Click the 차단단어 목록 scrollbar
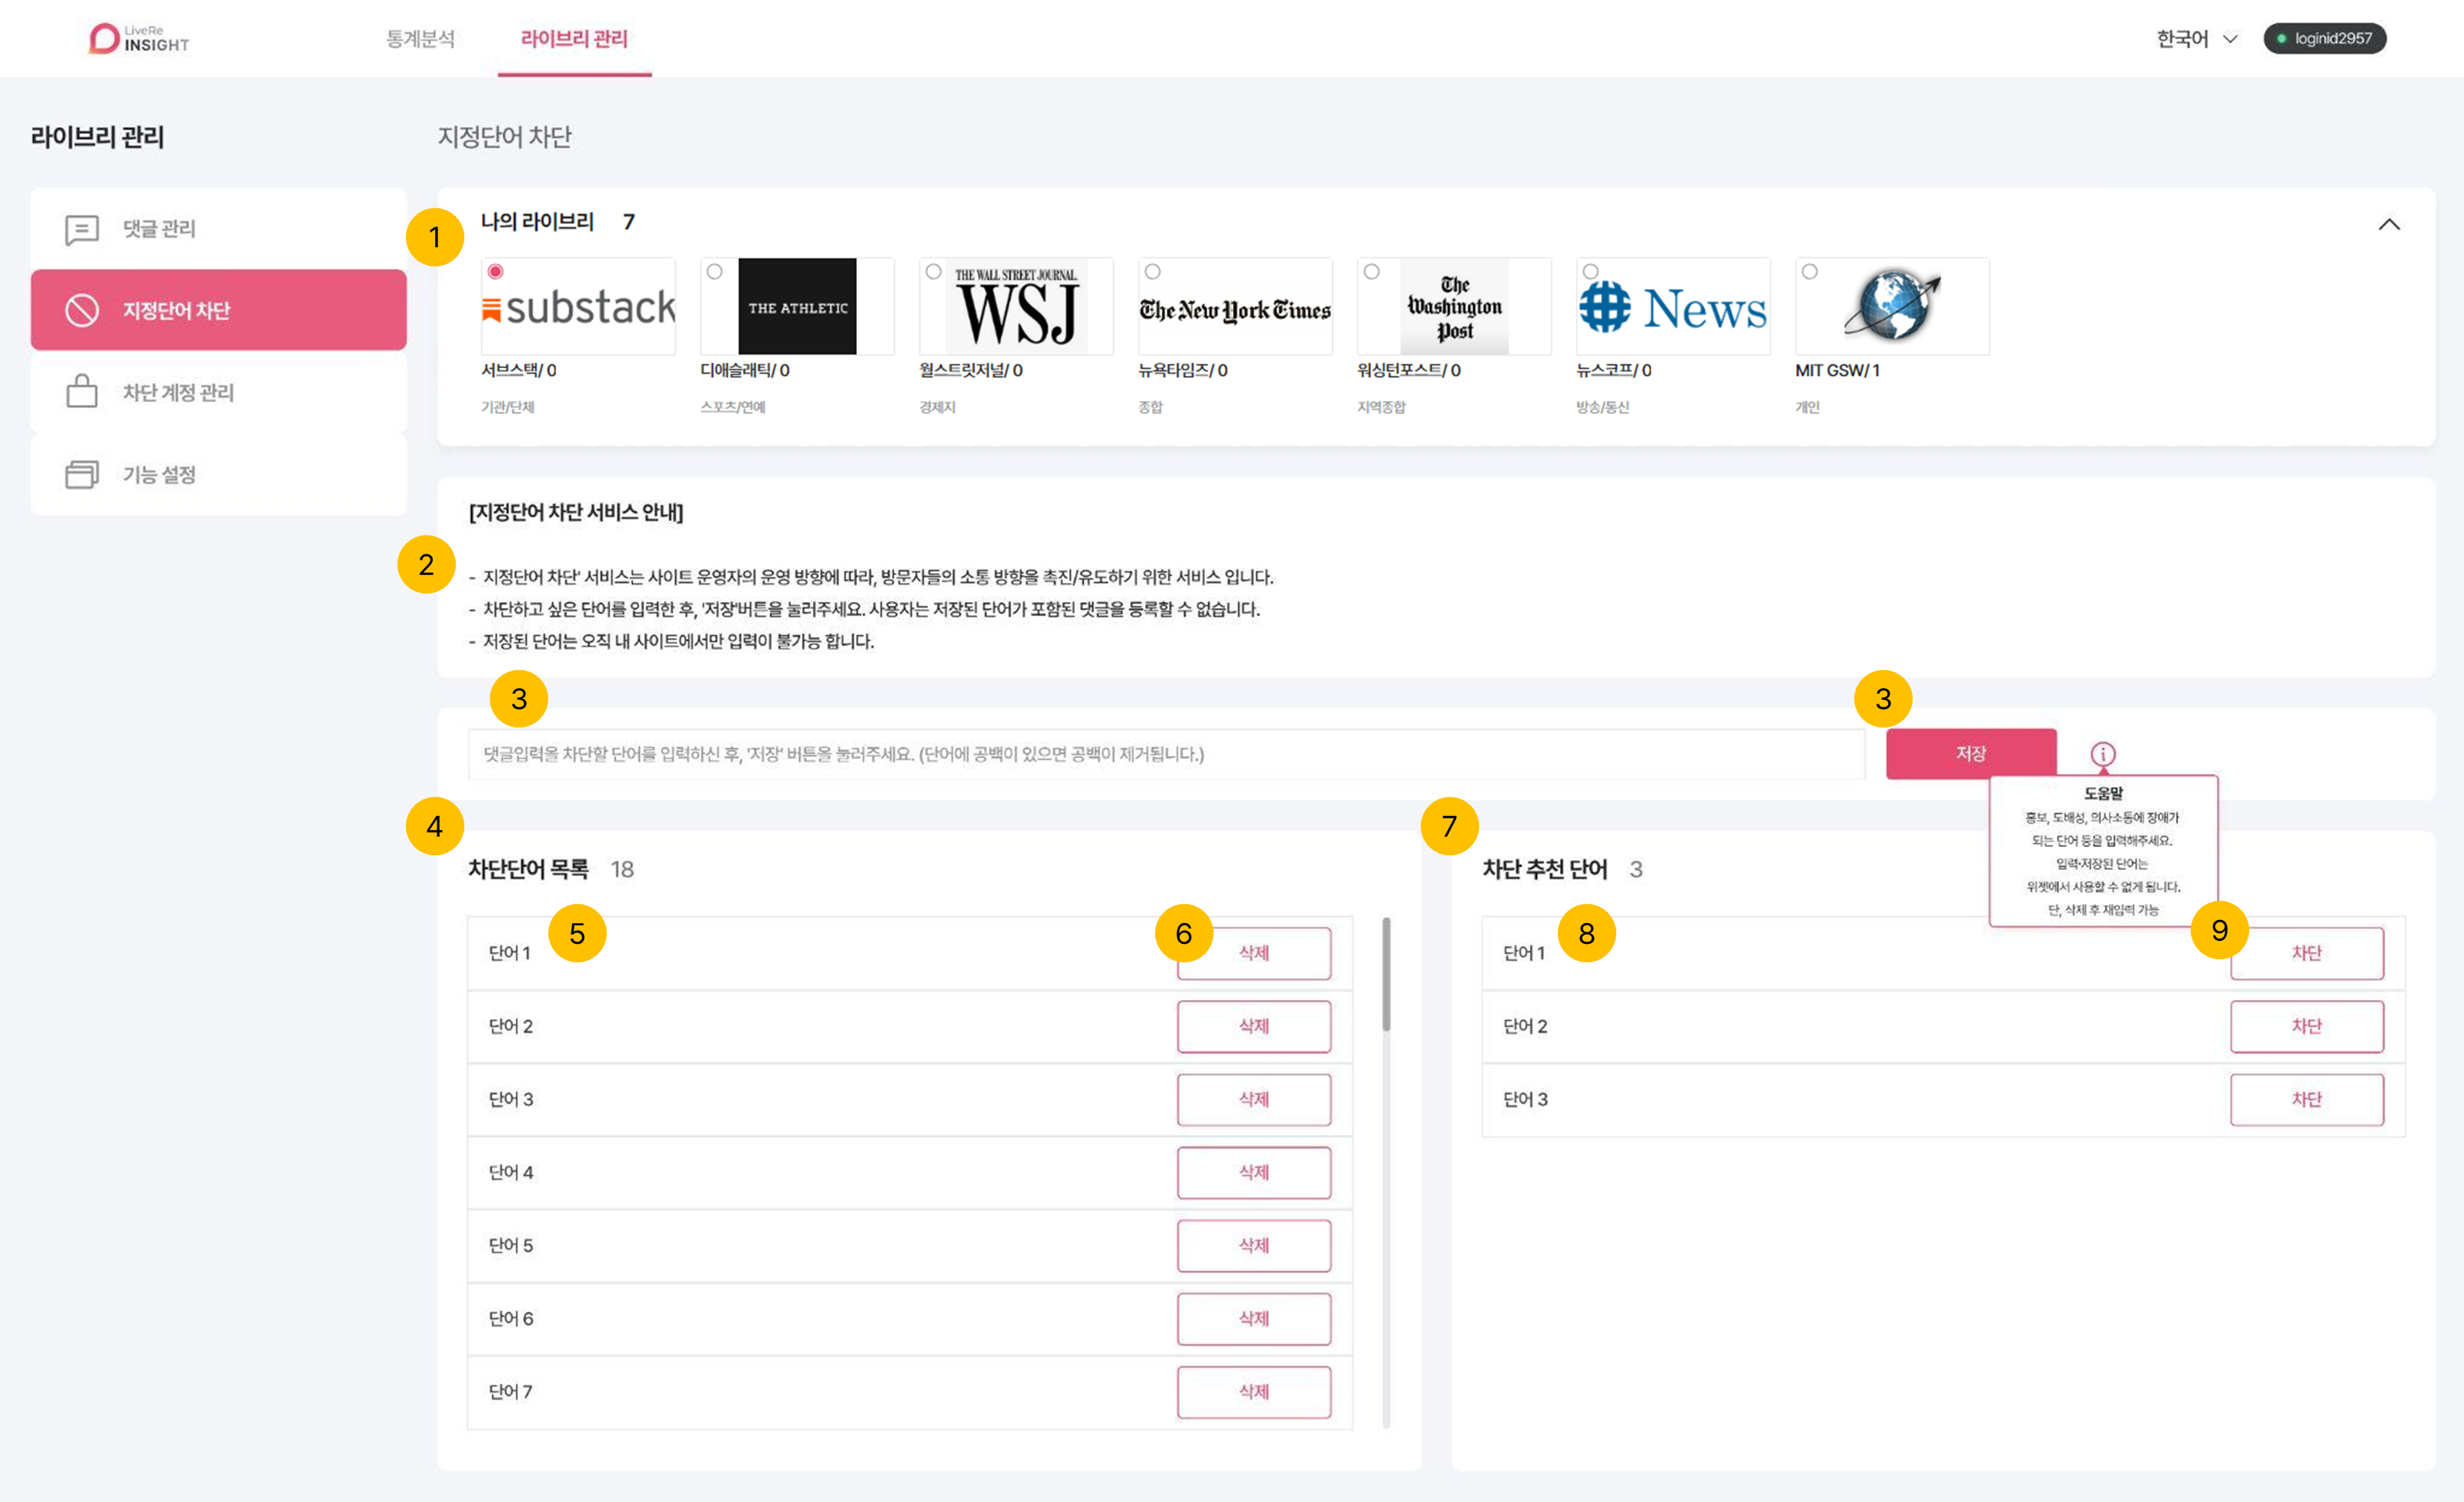 1386,975
